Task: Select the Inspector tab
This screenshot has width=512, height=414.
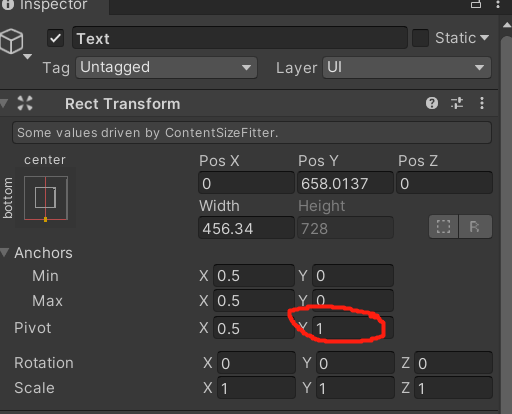Action: pyautogui.click(x=53, y=5)
